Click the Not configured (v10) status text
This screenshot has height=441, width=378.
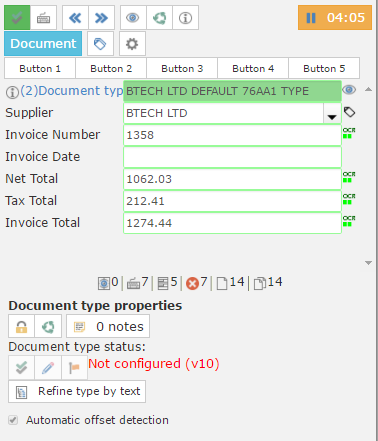pos(154,364)
